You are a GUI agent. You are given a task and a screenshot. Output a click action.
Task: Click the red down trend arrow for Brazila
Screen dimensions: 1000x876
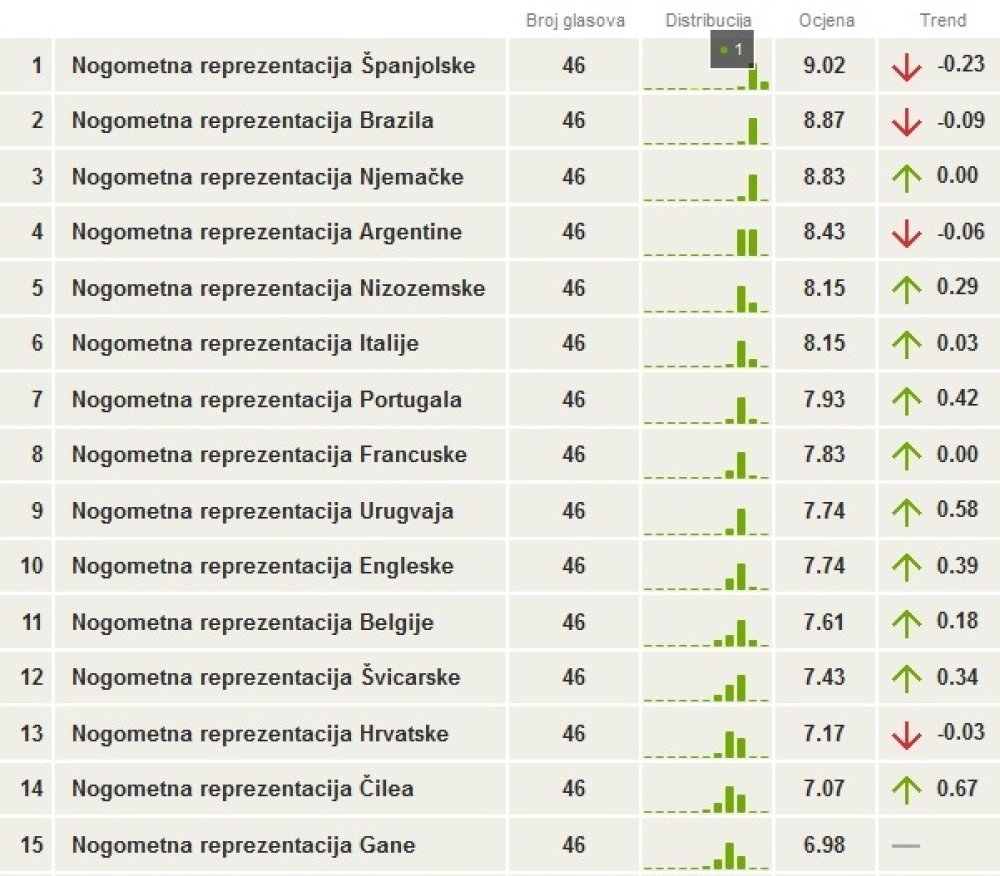point(906,122)
